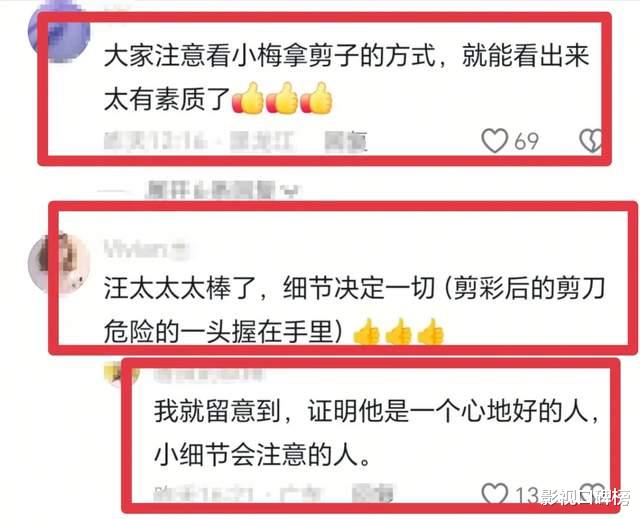
Task: Expand the collapsed replies under the first comment
Action: pyautogui.click(x=222, y=190)
